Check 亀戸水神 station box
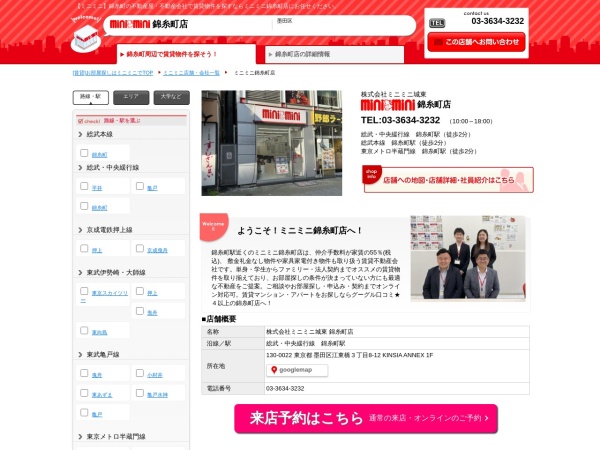Screen dimensions: 600x450 140,393
